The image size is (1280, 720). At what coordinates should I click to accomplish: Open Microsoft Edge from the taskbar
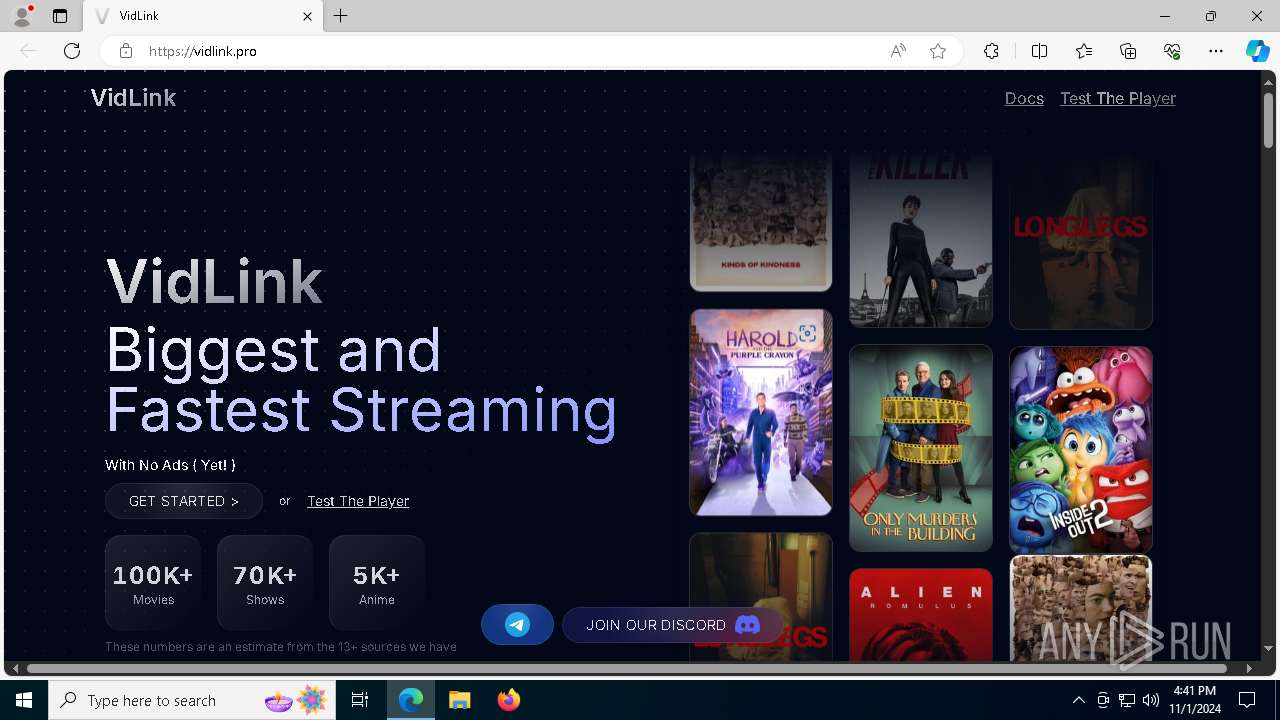[x=411, y=700]
